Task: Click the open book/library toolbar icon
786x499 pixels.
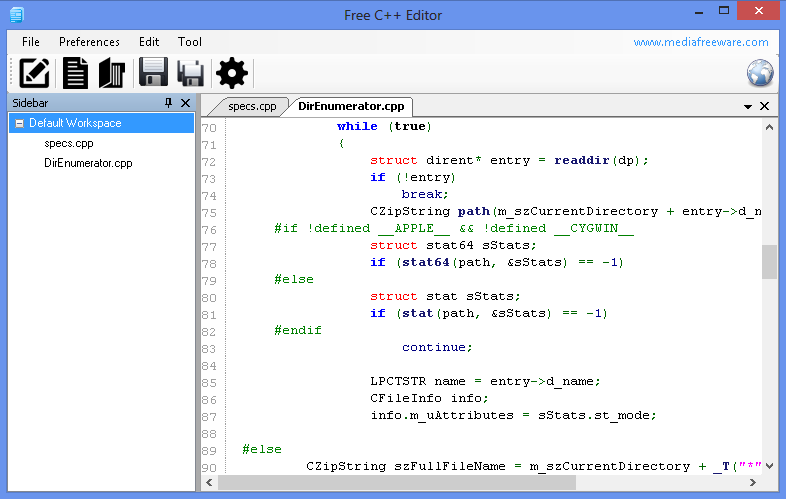Action: click(x=112, y=73)
